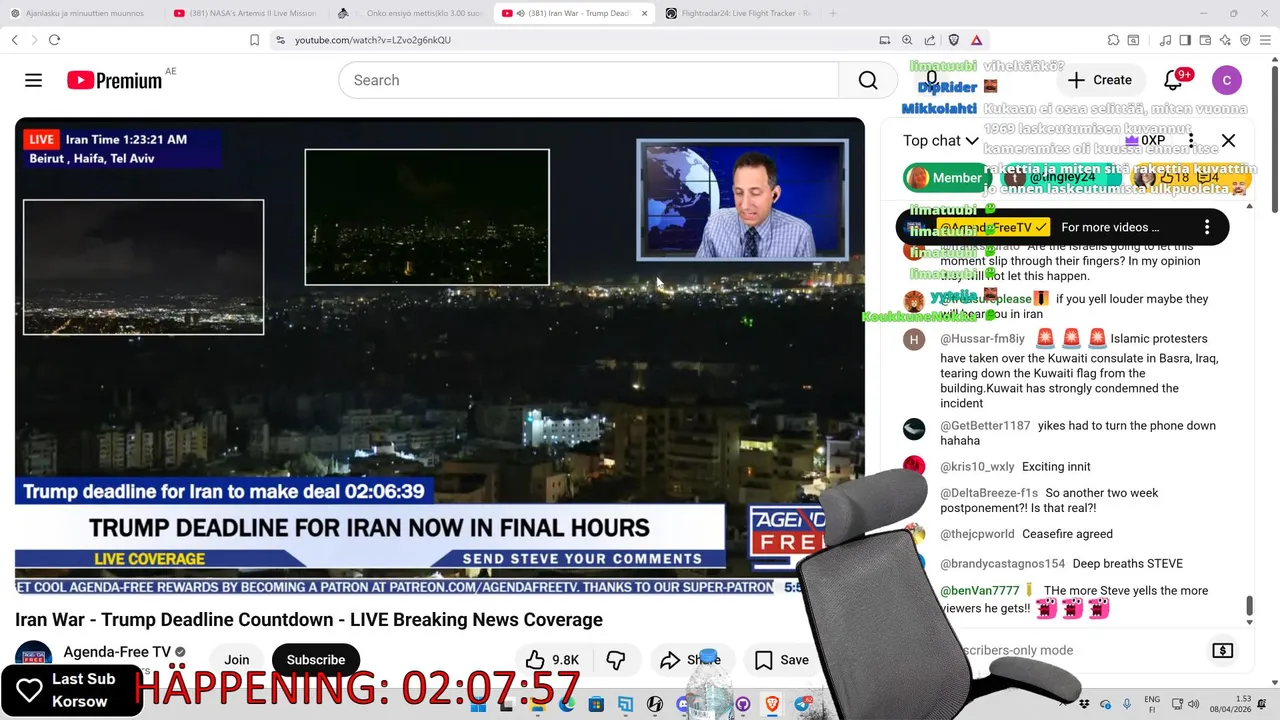Click chat user @benVan7777
The width and height of the screenshot is (1280, 720).
pos(980,591)
